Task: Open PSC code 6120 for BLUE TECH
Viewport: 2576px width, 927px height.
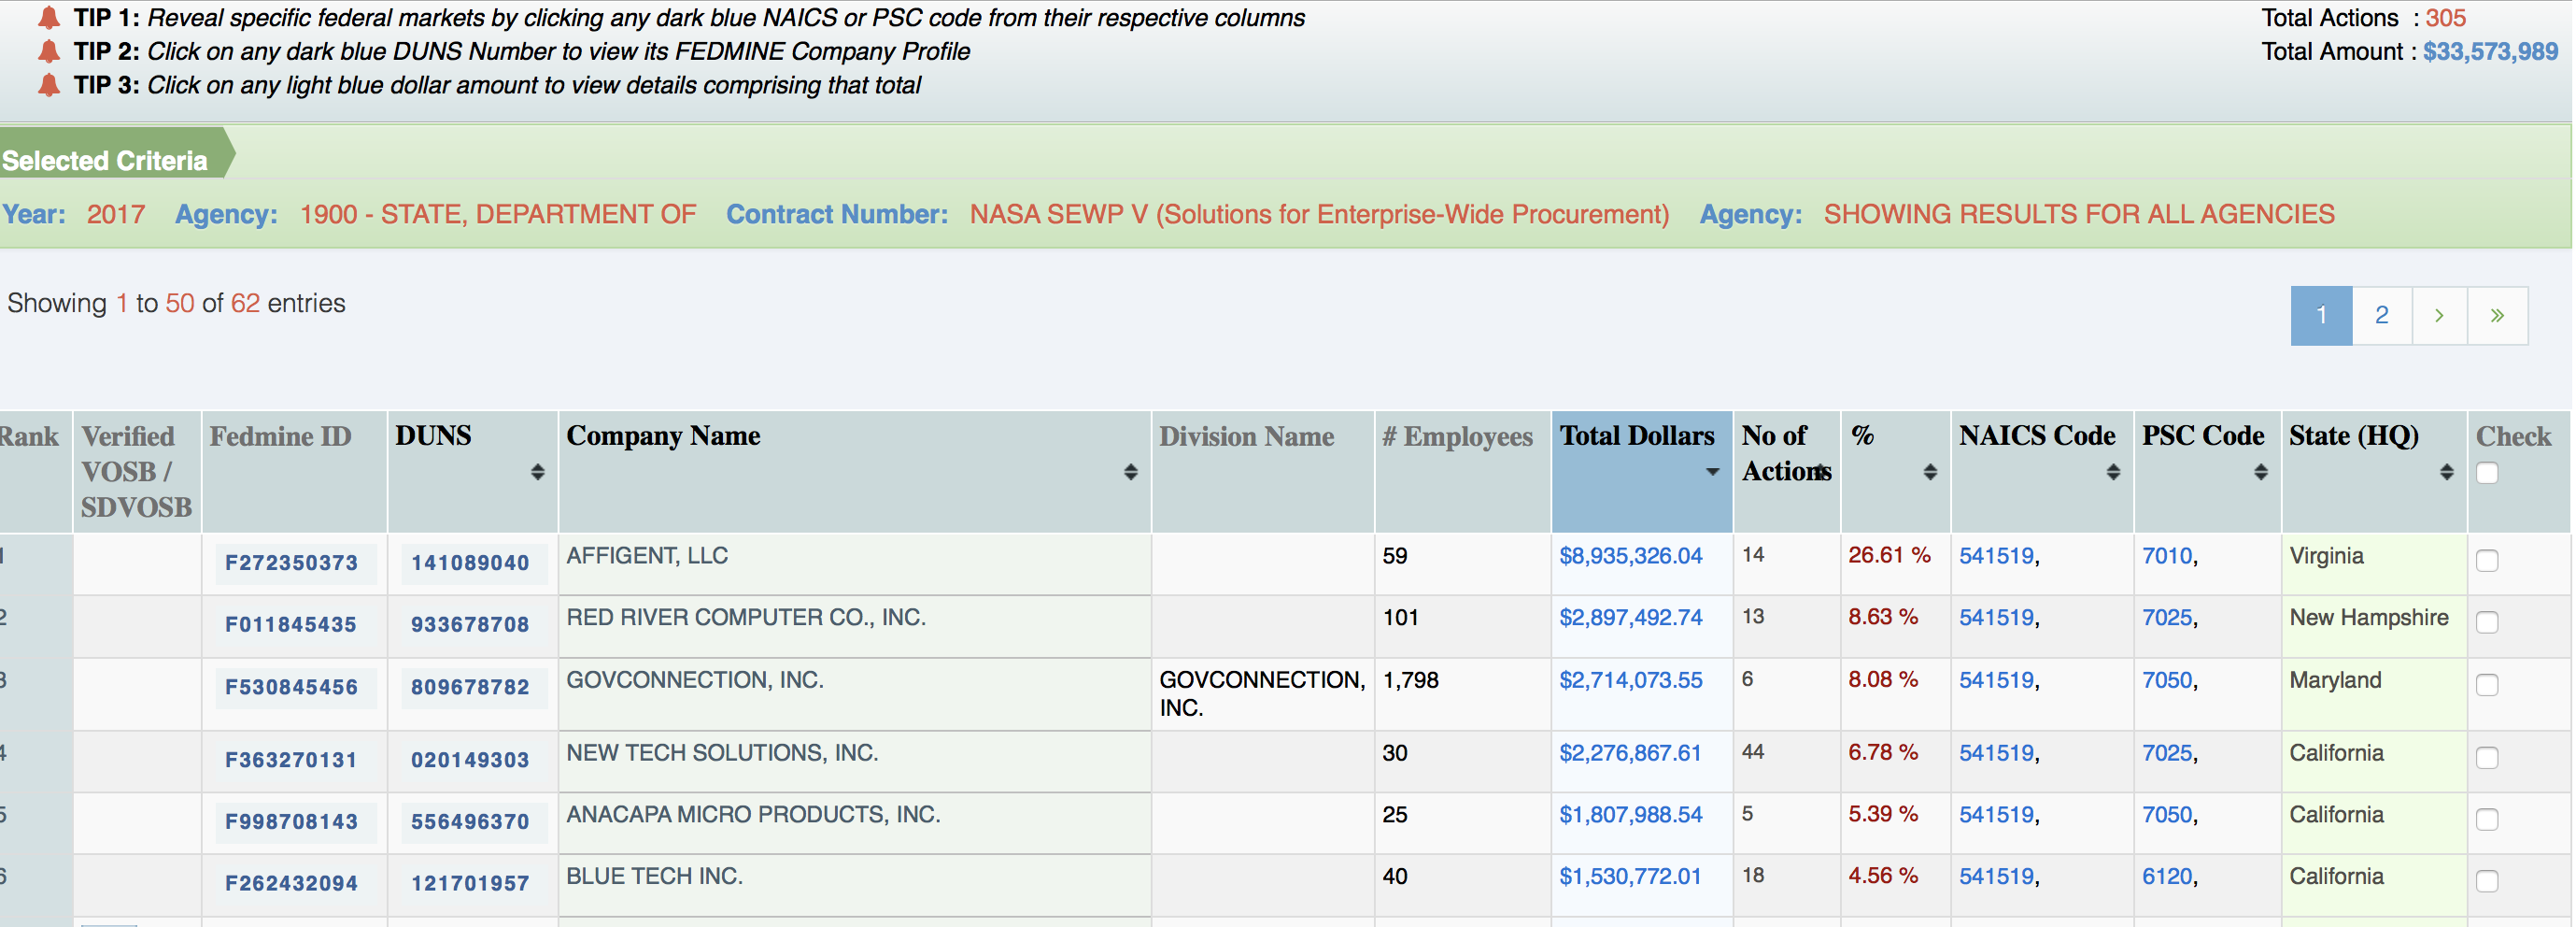Action: (x=2166, y=877)
